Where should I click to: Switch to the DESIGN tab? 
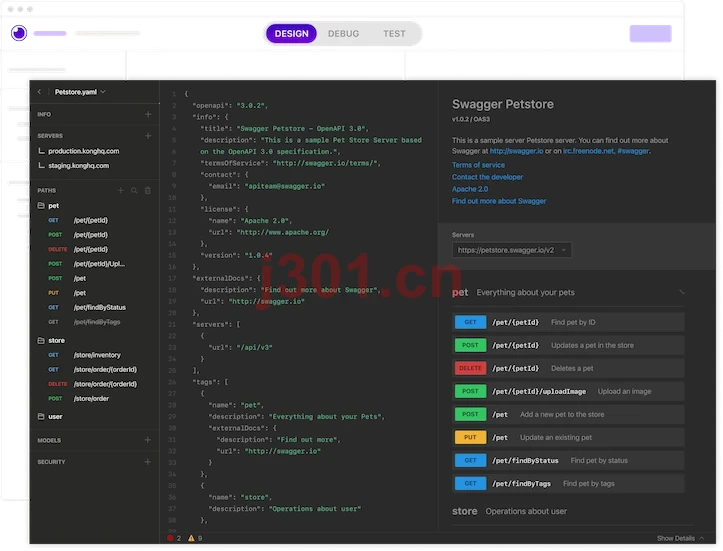291,34
